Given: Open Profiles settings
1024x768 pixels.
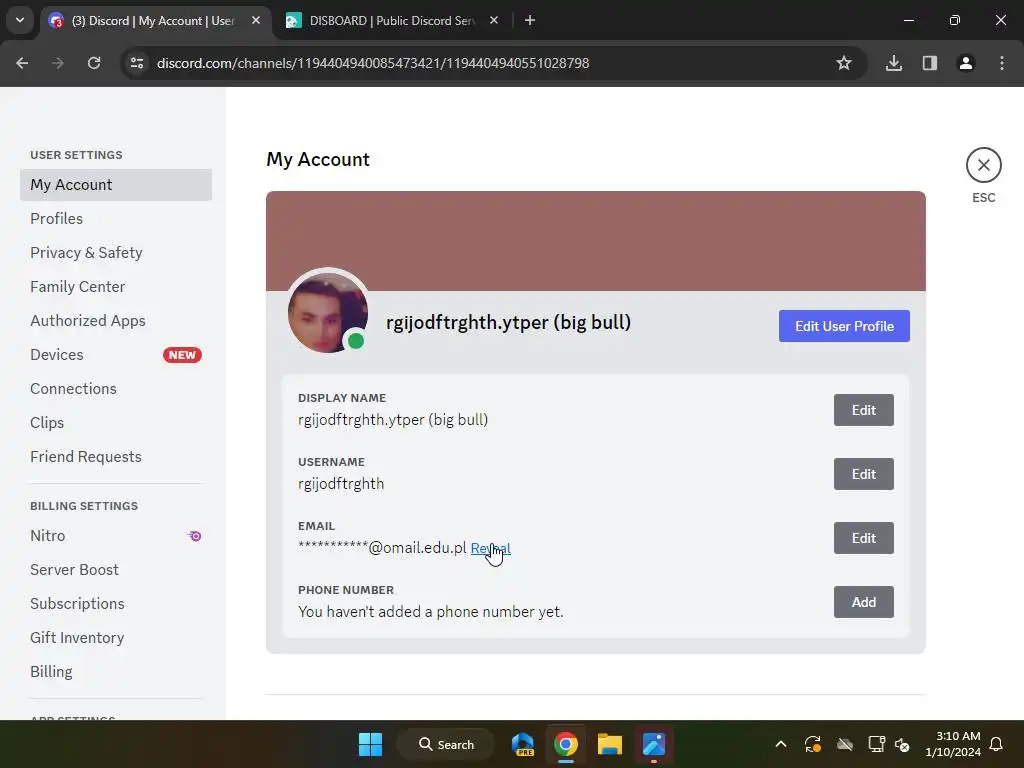Looking at the screenshot, I should point(116,219).
